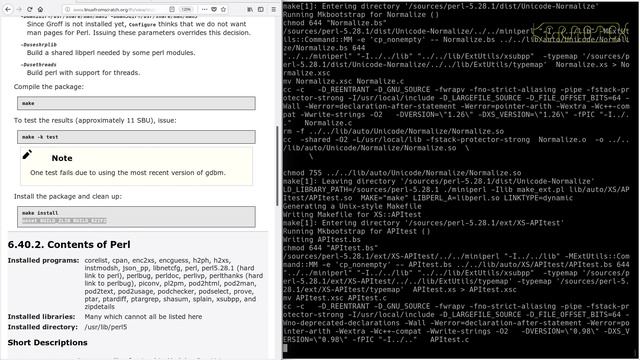The image size is (640, 360).
Task: Click 'Install the package and clean up:' text
Action: click(68, 196)
